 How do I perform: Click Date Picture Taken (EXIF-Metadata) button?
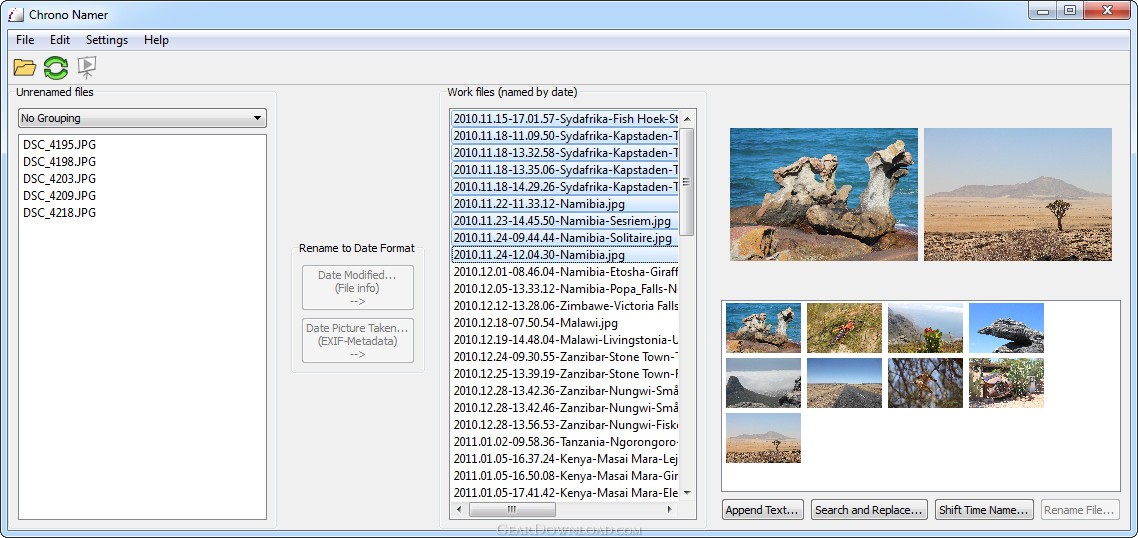[358, 341]
